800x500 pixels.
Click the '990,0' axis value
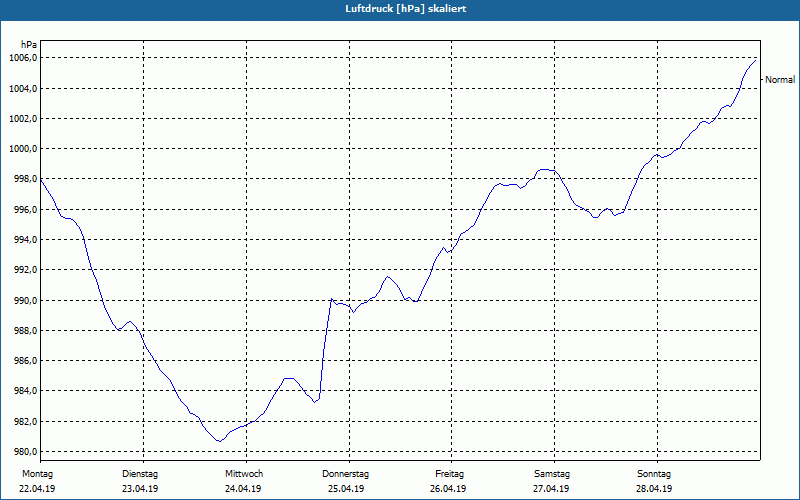tap(25, 301)
